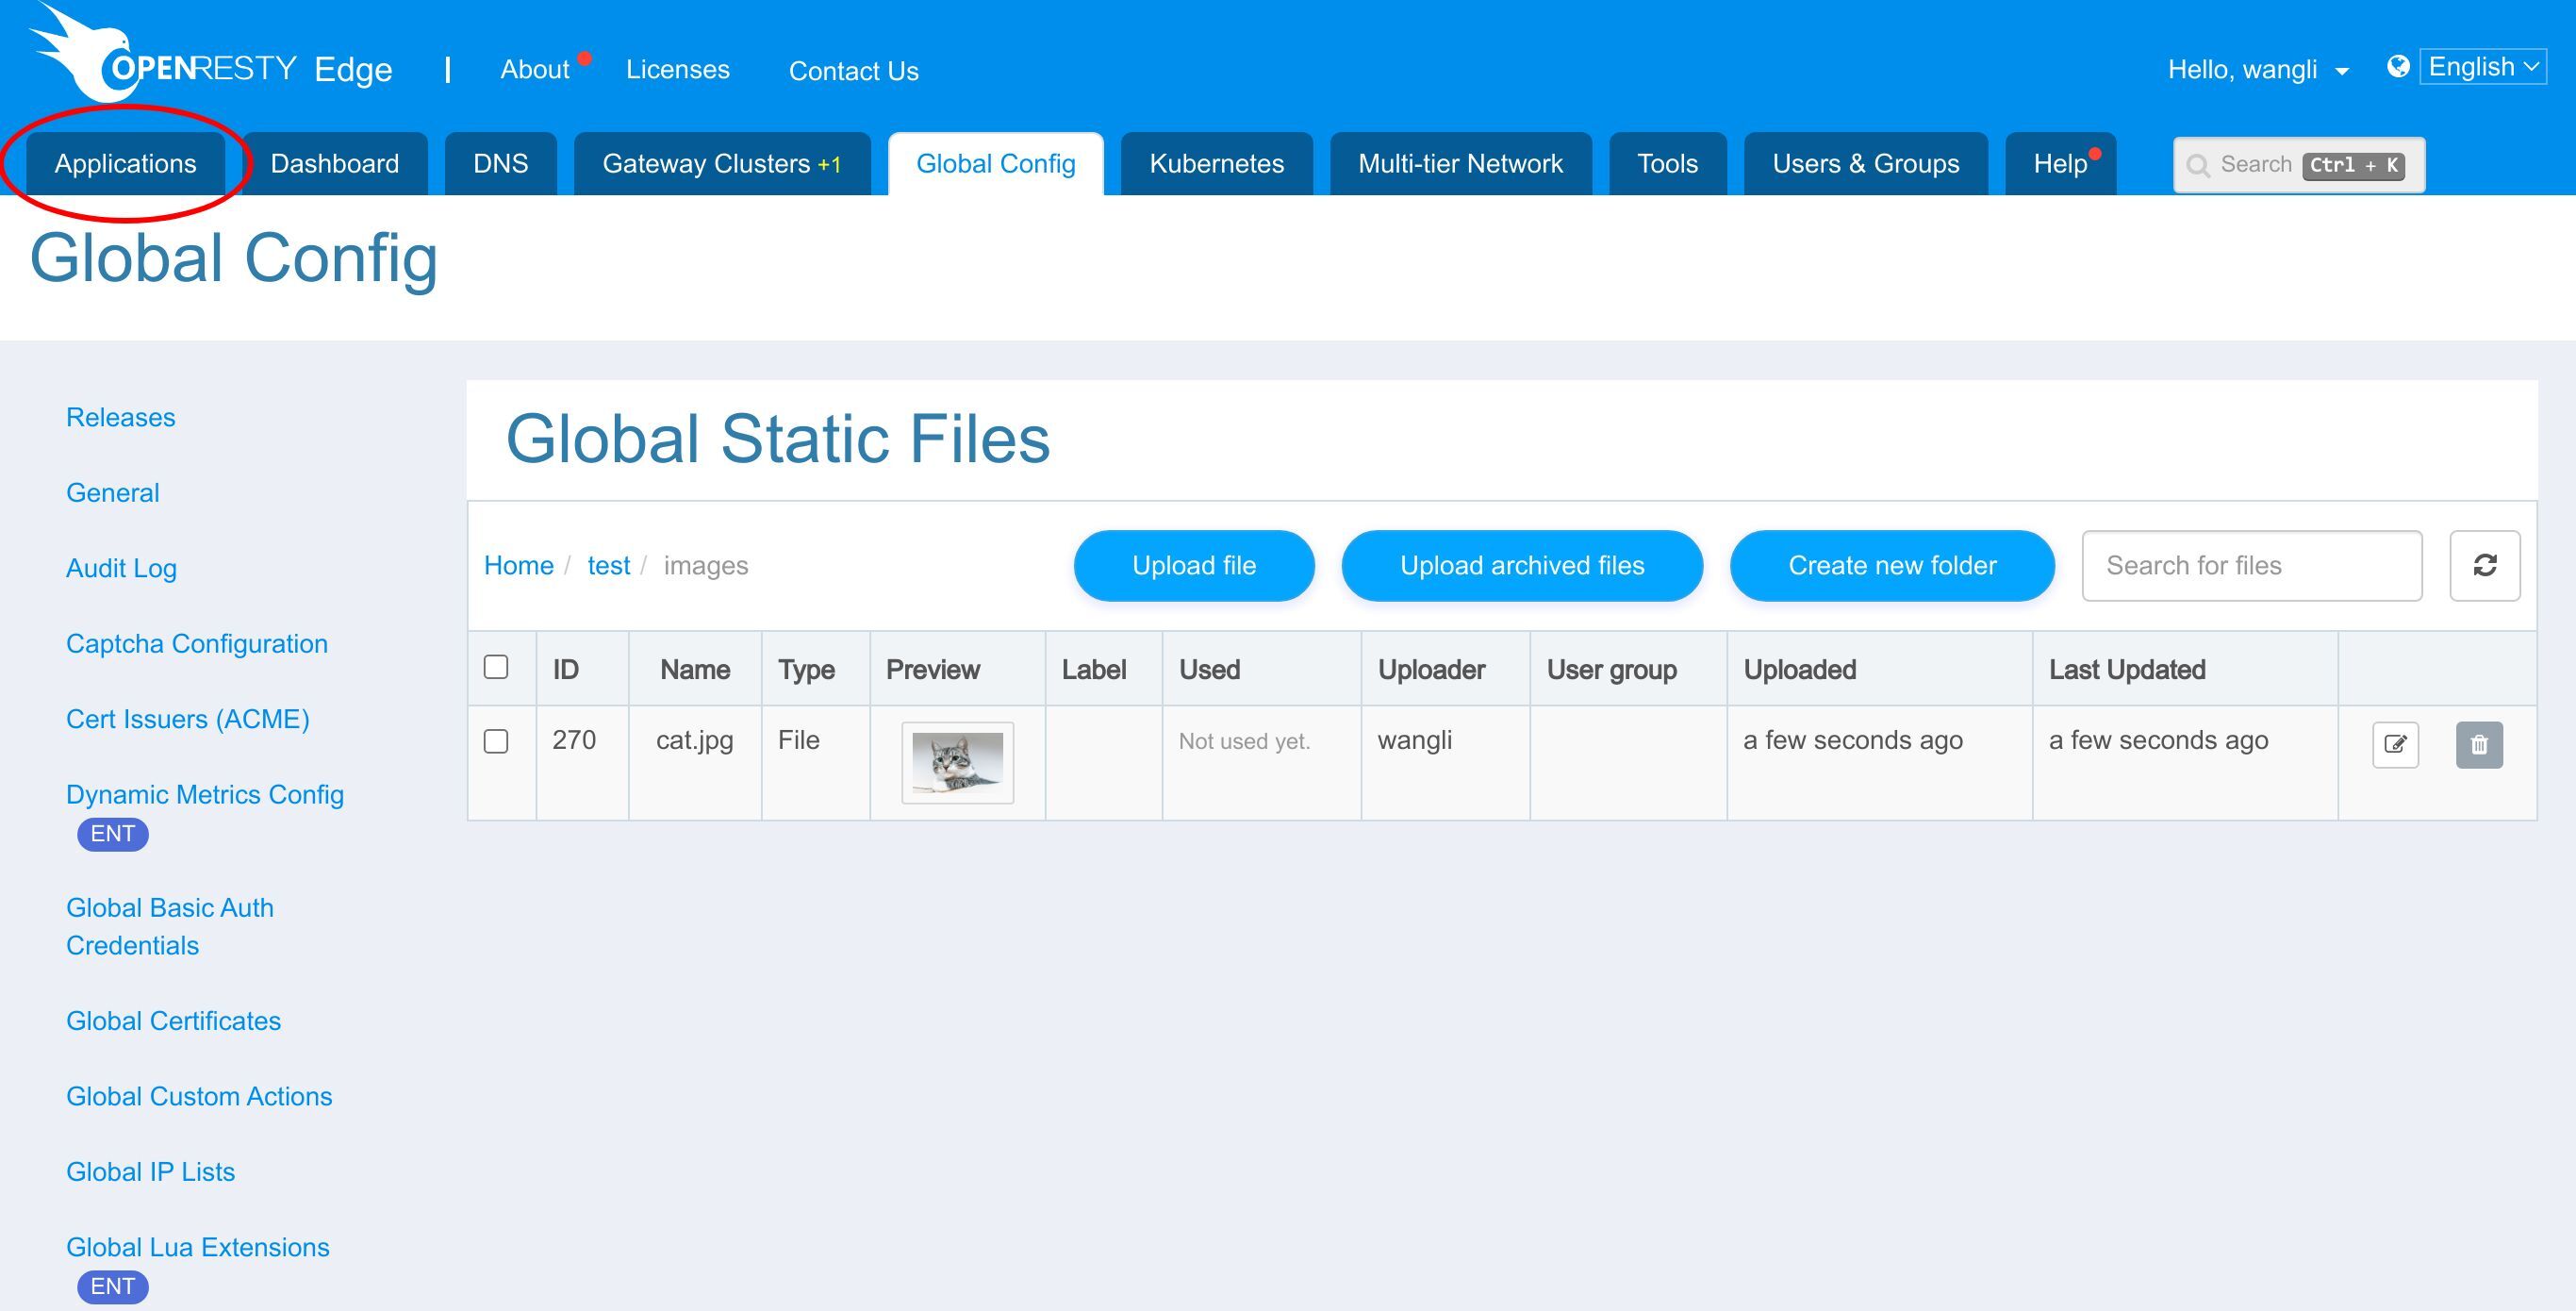Open Cert Issuers (ACME) sidebar link
The width and height of the screenshot is (2576, 1311).
(x=188, y=719)
